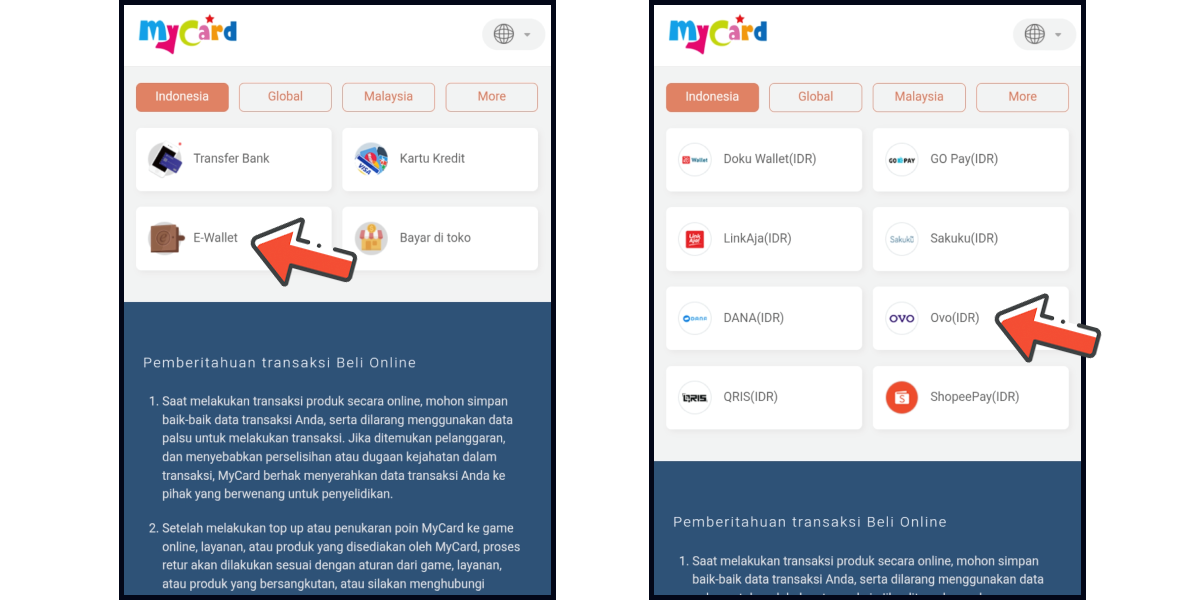1200x600 pixels.
Task: Select the LinkAja red logo icon
Action: (695, 239)
